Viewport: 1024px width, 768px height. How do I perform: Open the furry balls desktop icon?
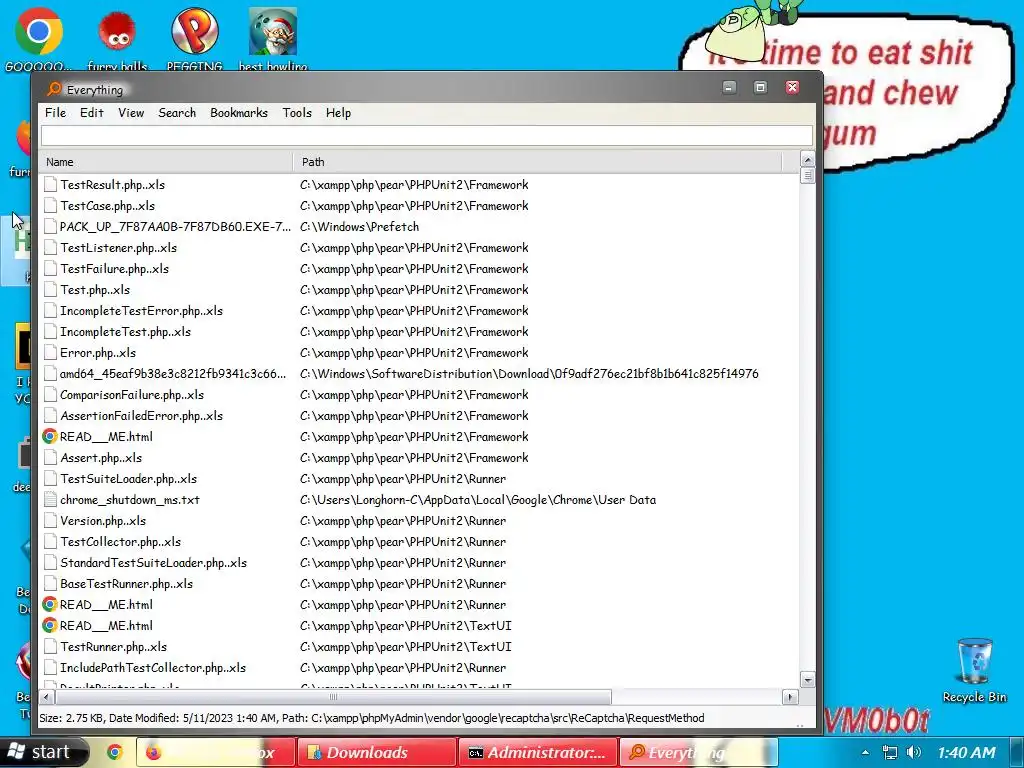point(117,38)
